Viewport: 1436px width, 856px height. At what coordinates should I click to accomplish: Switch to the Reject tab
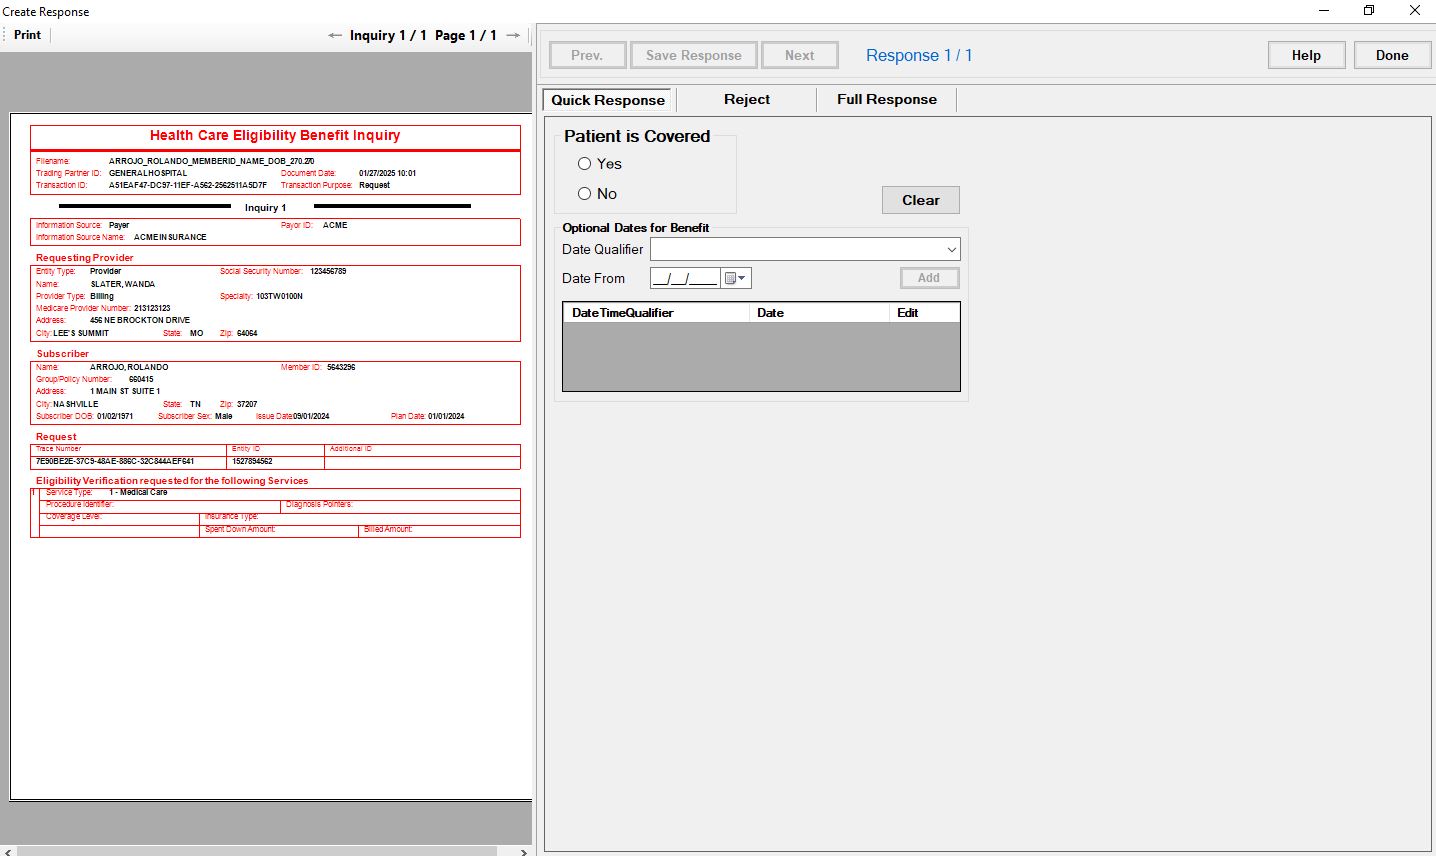coord(747,99)
